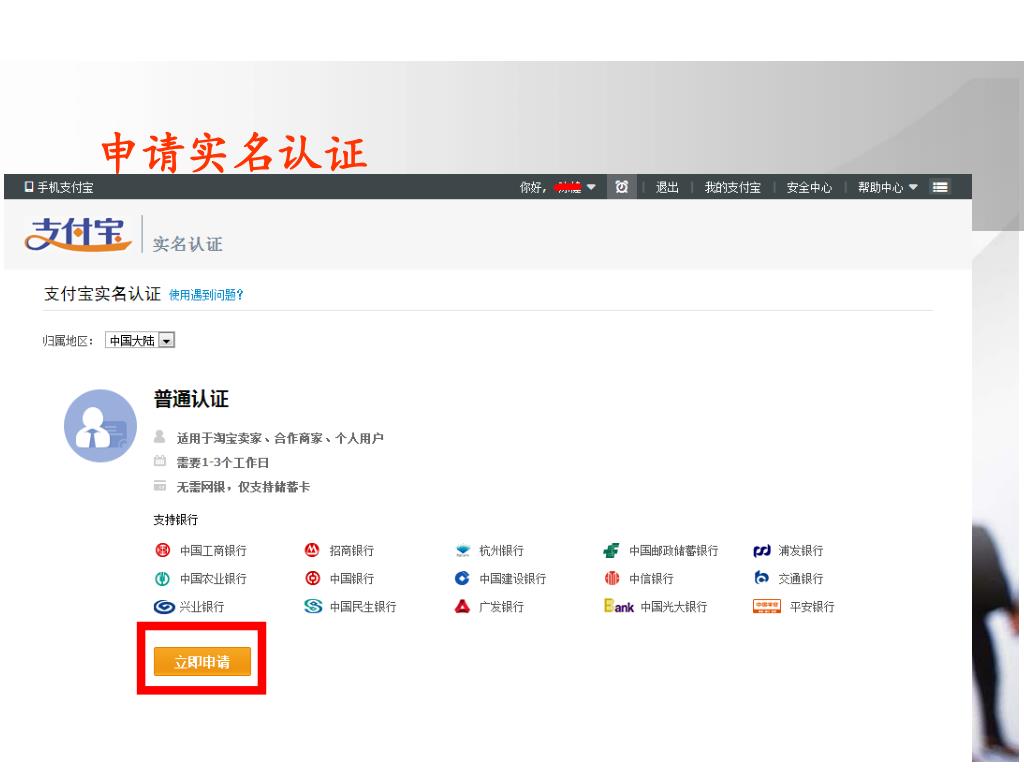1024x768 pixels.
Task: Click the 中国农业银行 logo icon
Action: coord(162,579)
